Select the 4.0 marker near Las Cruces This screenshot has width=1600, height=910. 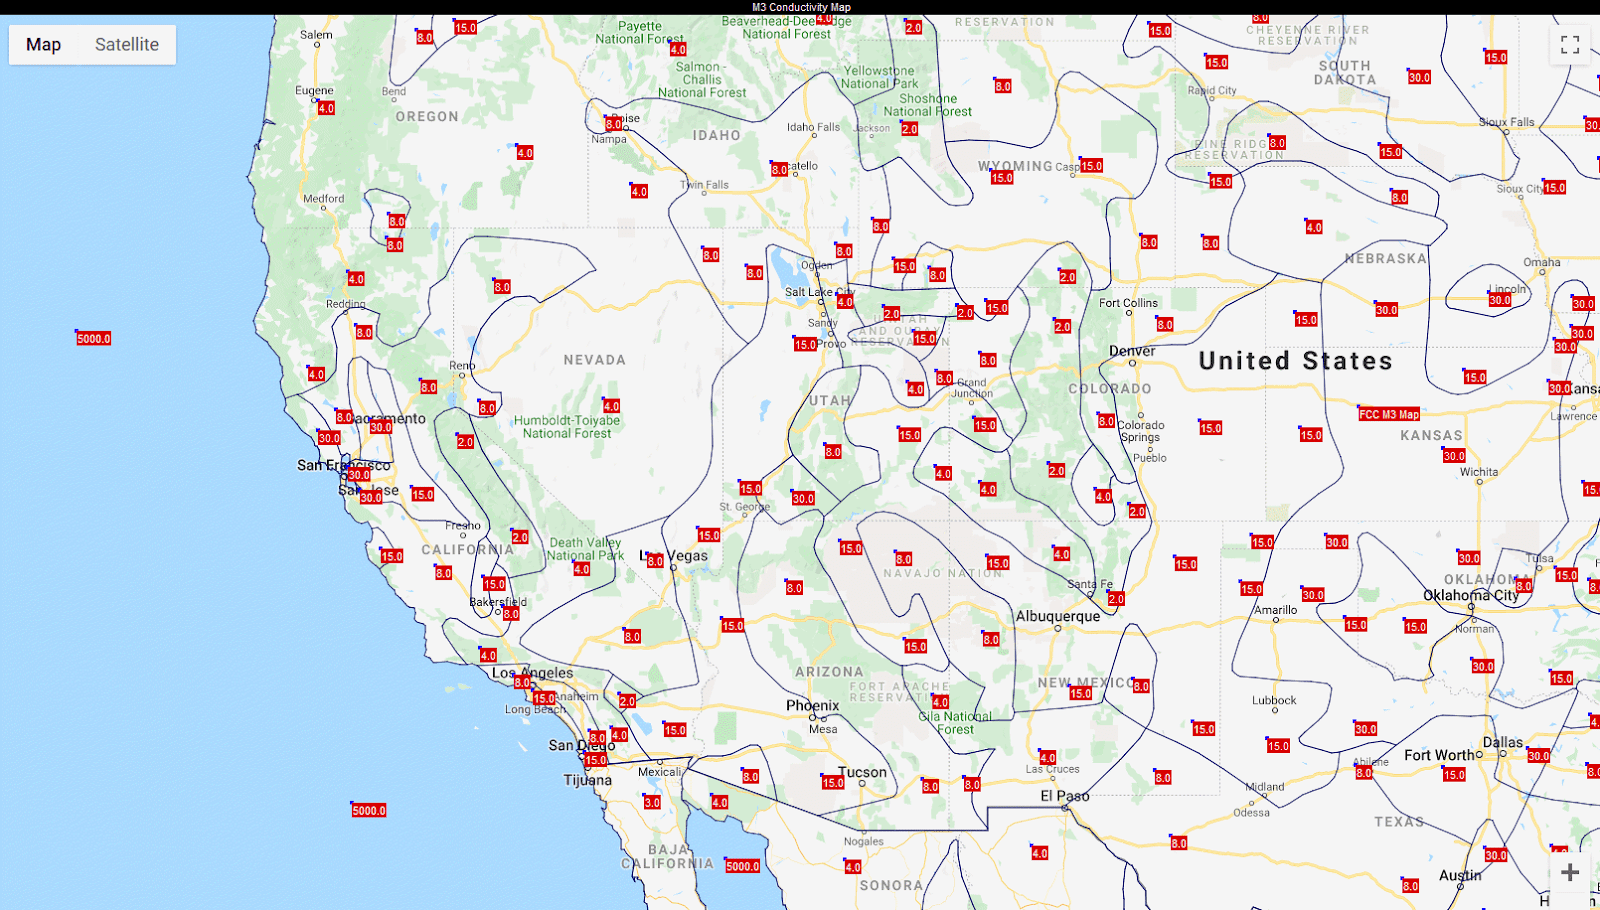click(1050, 757)
